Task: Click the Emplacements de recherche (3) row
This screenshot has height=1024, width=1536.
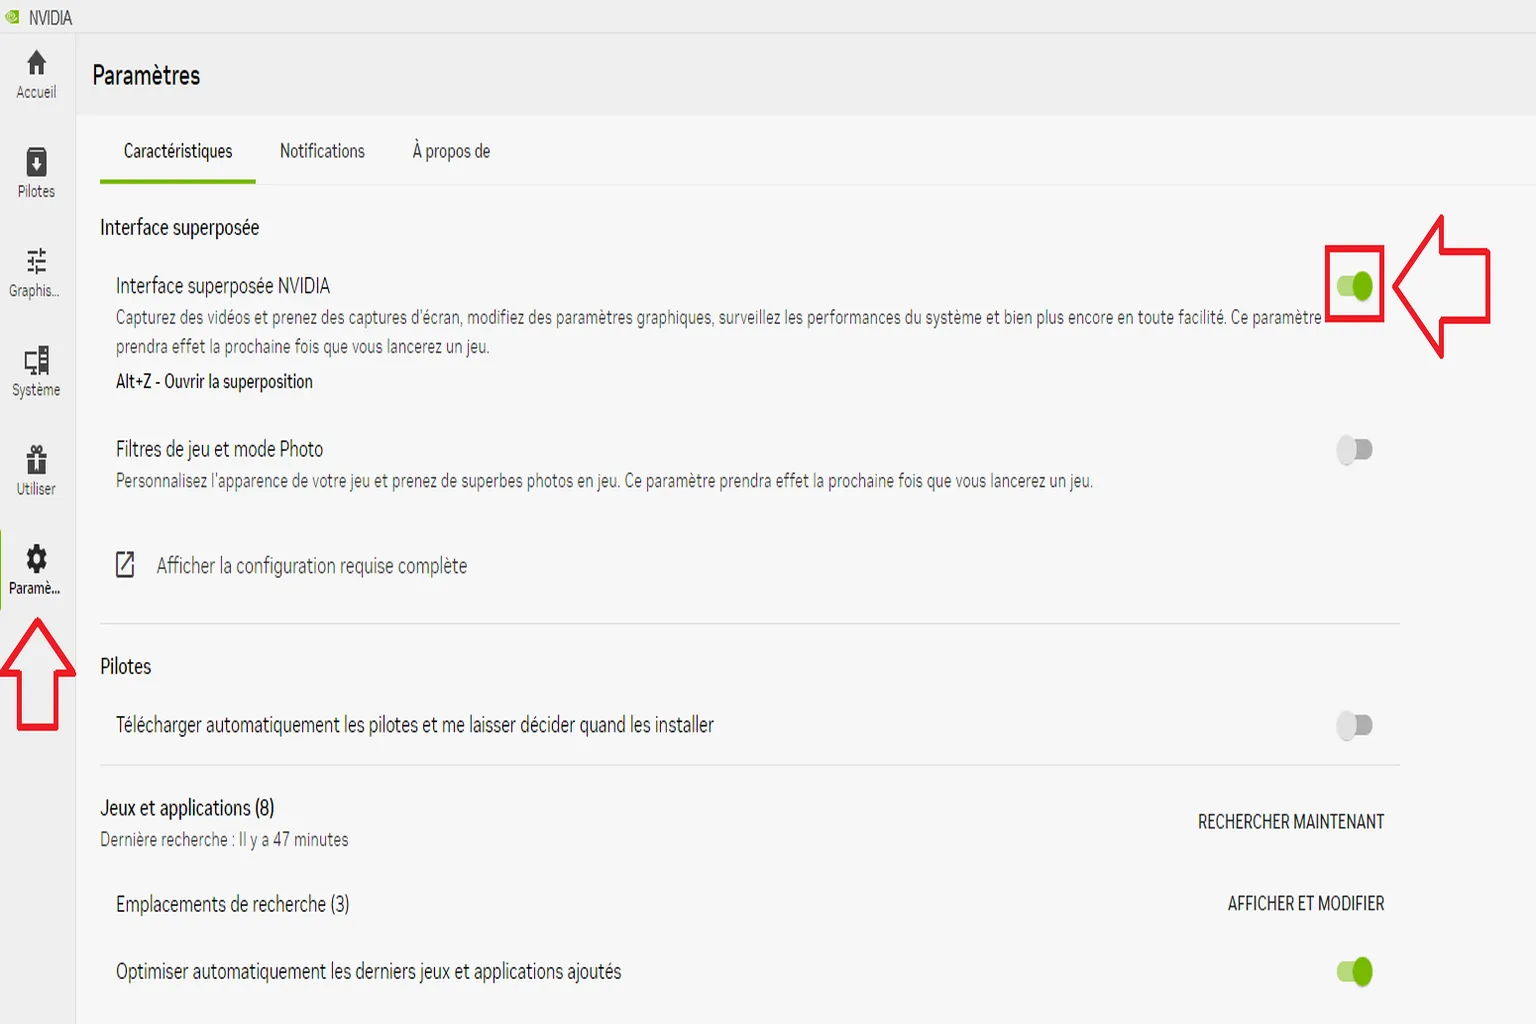Action: [x=750, y=904]
